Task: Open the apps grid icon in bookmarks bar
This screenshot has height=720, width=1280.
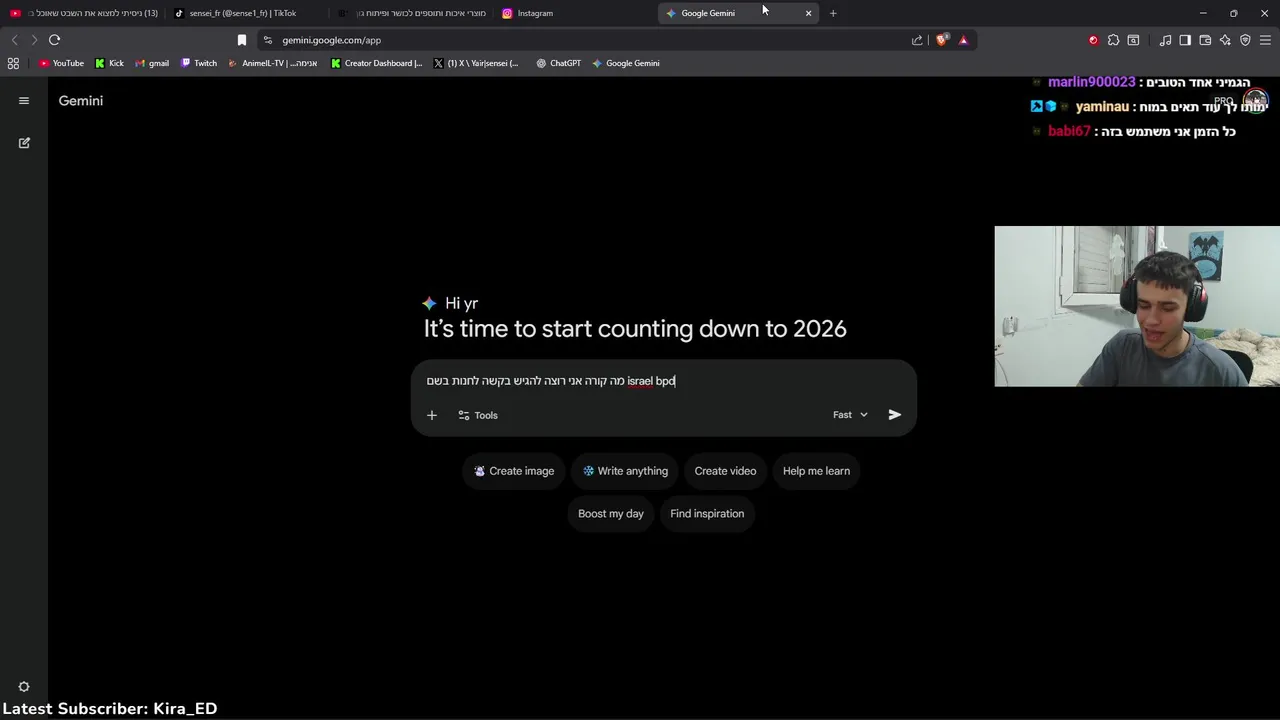Action: pos(13,63)
